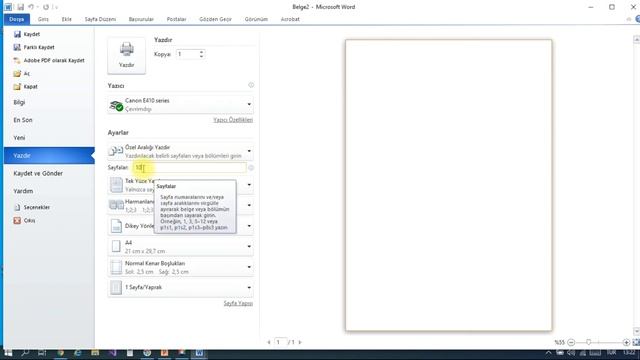Click the info icon beside Yazıcı heading
Viewport: 640px width, 360px height.
[251, 85]
